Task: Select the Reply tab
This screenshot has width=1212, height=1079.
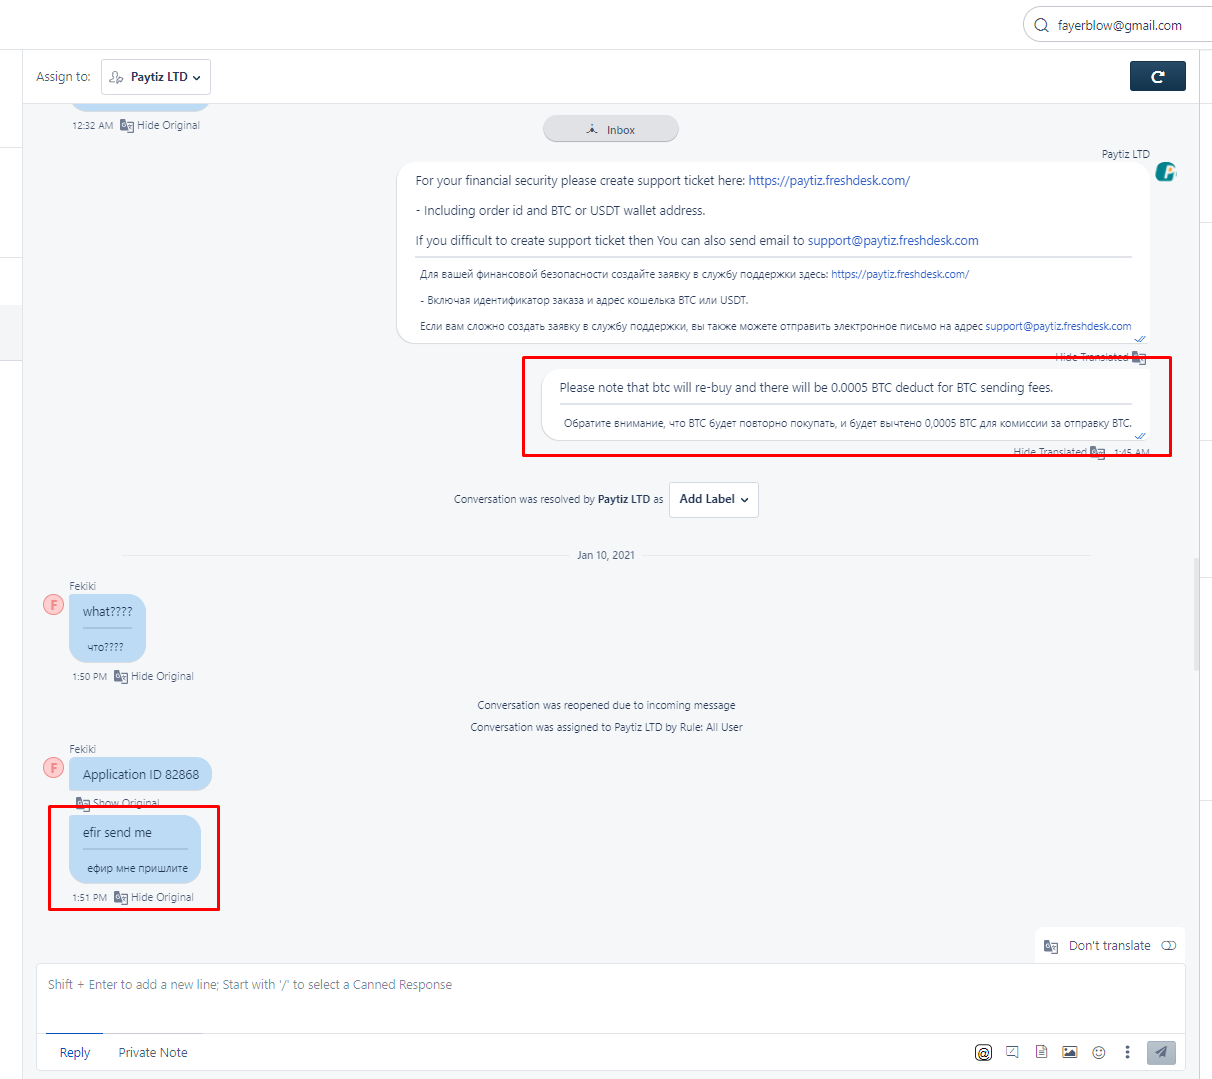Action: 75,1052
